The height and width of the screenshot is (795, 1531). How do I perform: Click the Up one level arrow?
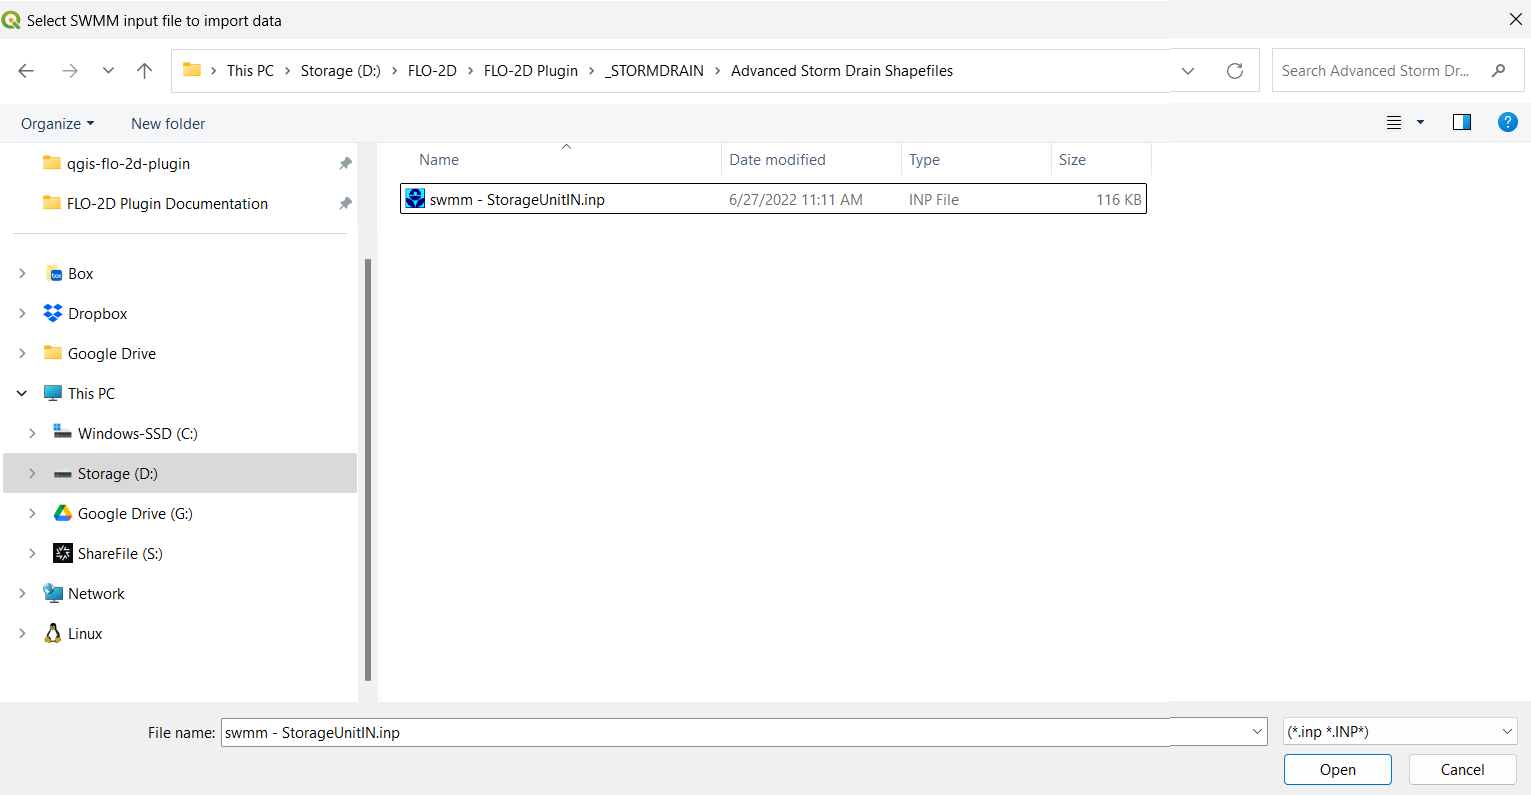145,71
